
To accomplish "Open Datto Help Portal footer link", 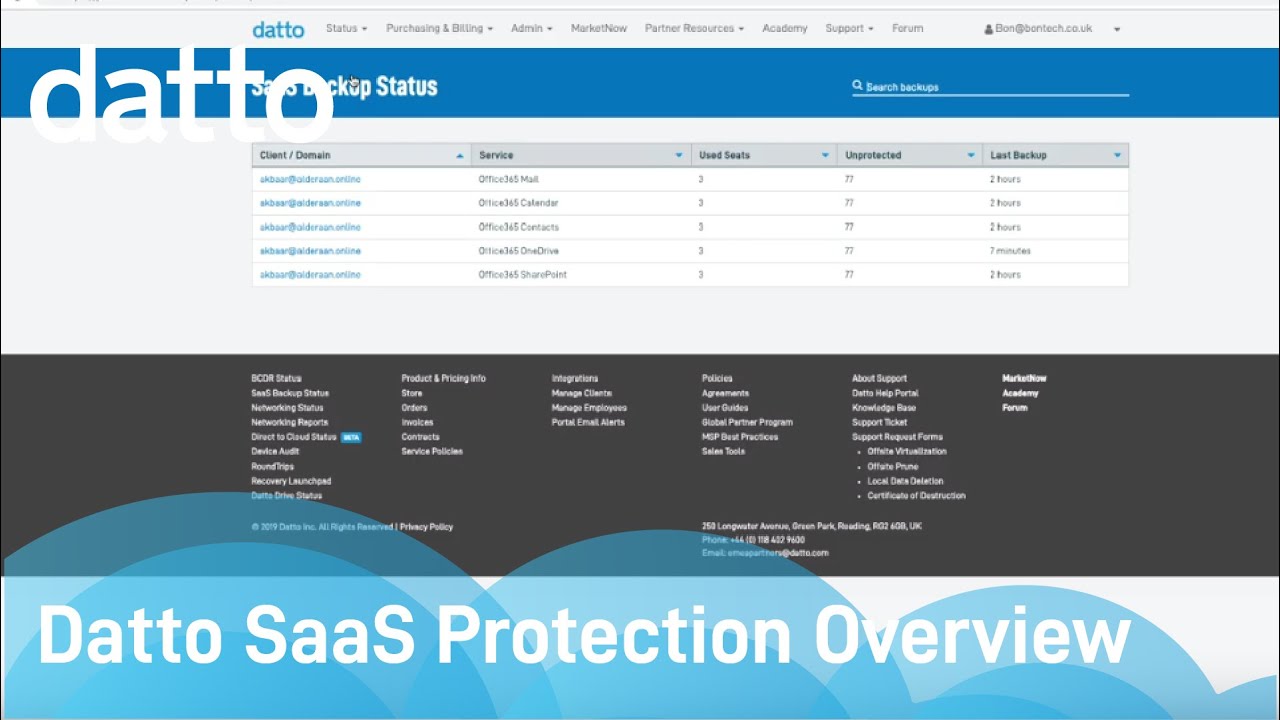I will point(885,393).
